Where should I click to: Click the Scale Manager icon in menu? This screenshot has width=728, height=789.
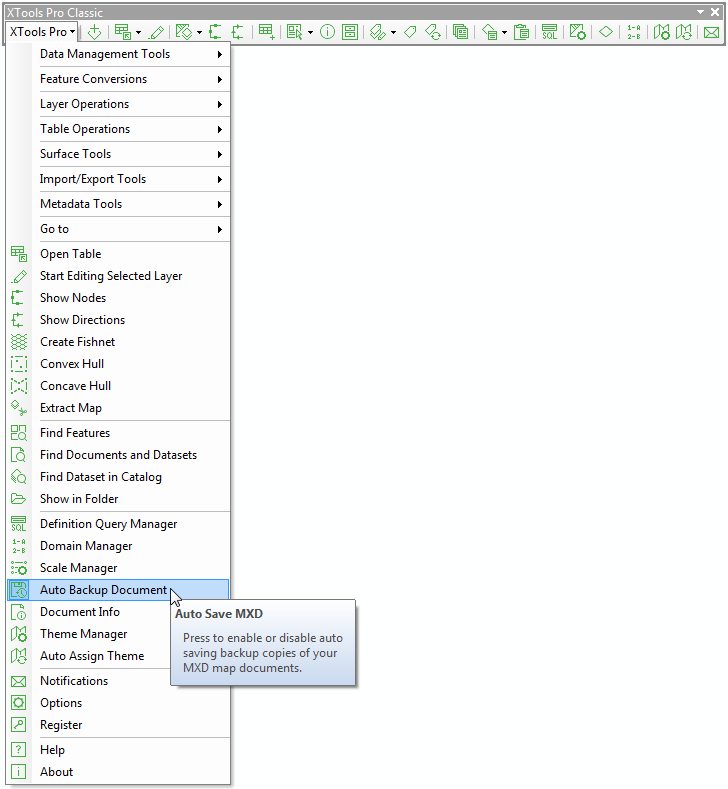tap(19, 568)
